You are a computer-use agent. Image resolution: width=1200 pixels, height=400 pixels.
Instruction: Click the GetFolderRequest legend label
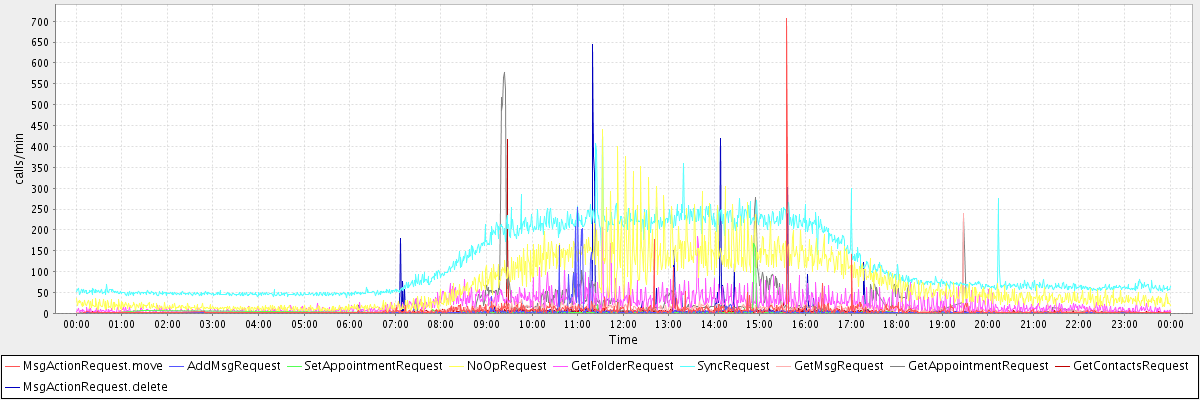point(624,366)
